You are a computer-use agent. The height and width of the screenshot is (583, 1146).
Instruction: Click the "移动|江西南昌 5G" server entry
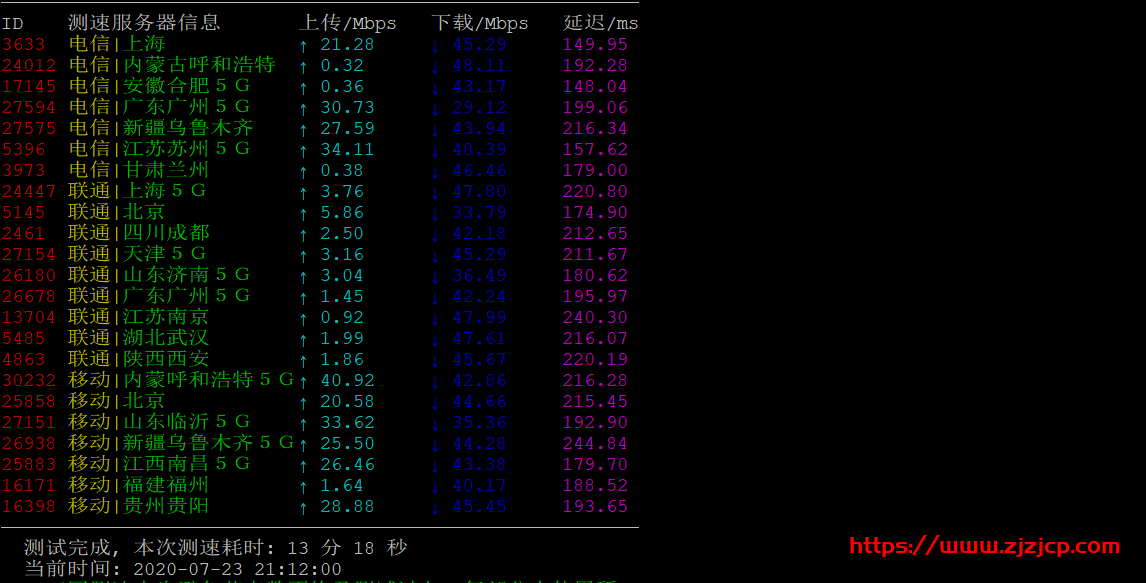click(x=159, y=464)
